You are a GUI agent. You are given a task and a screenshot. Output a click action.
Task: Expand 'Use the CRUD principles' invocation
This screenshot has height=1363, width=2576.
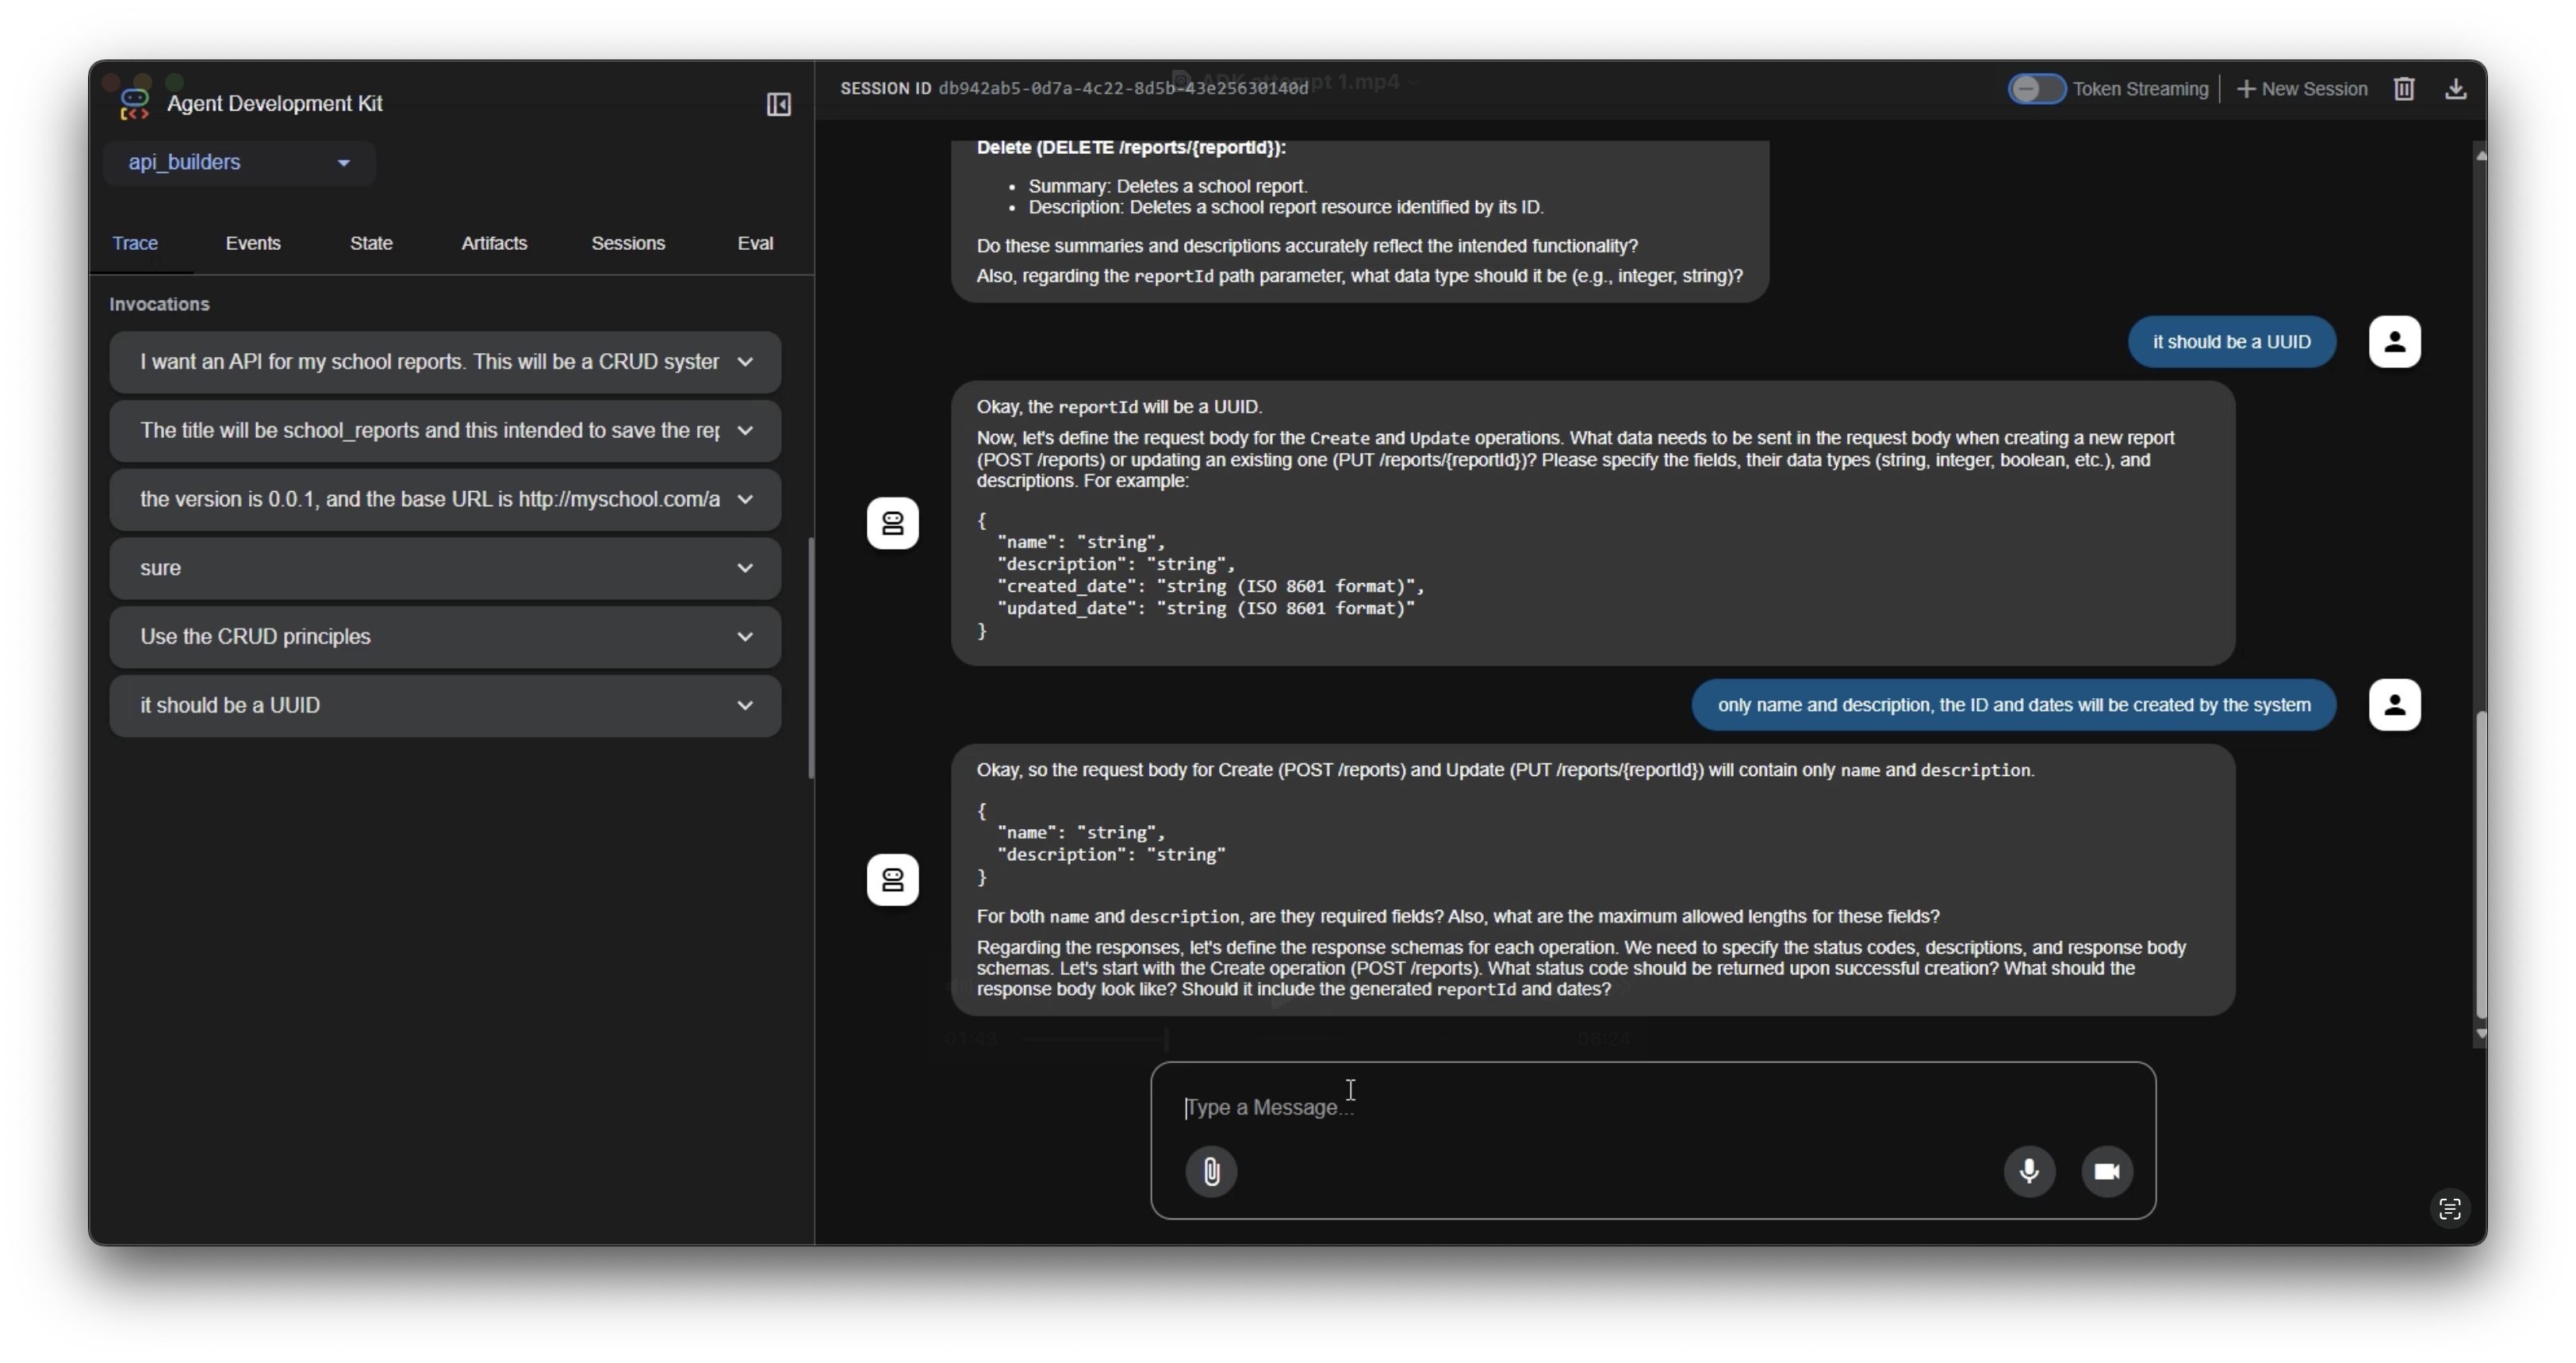click(x=745, y=637)
